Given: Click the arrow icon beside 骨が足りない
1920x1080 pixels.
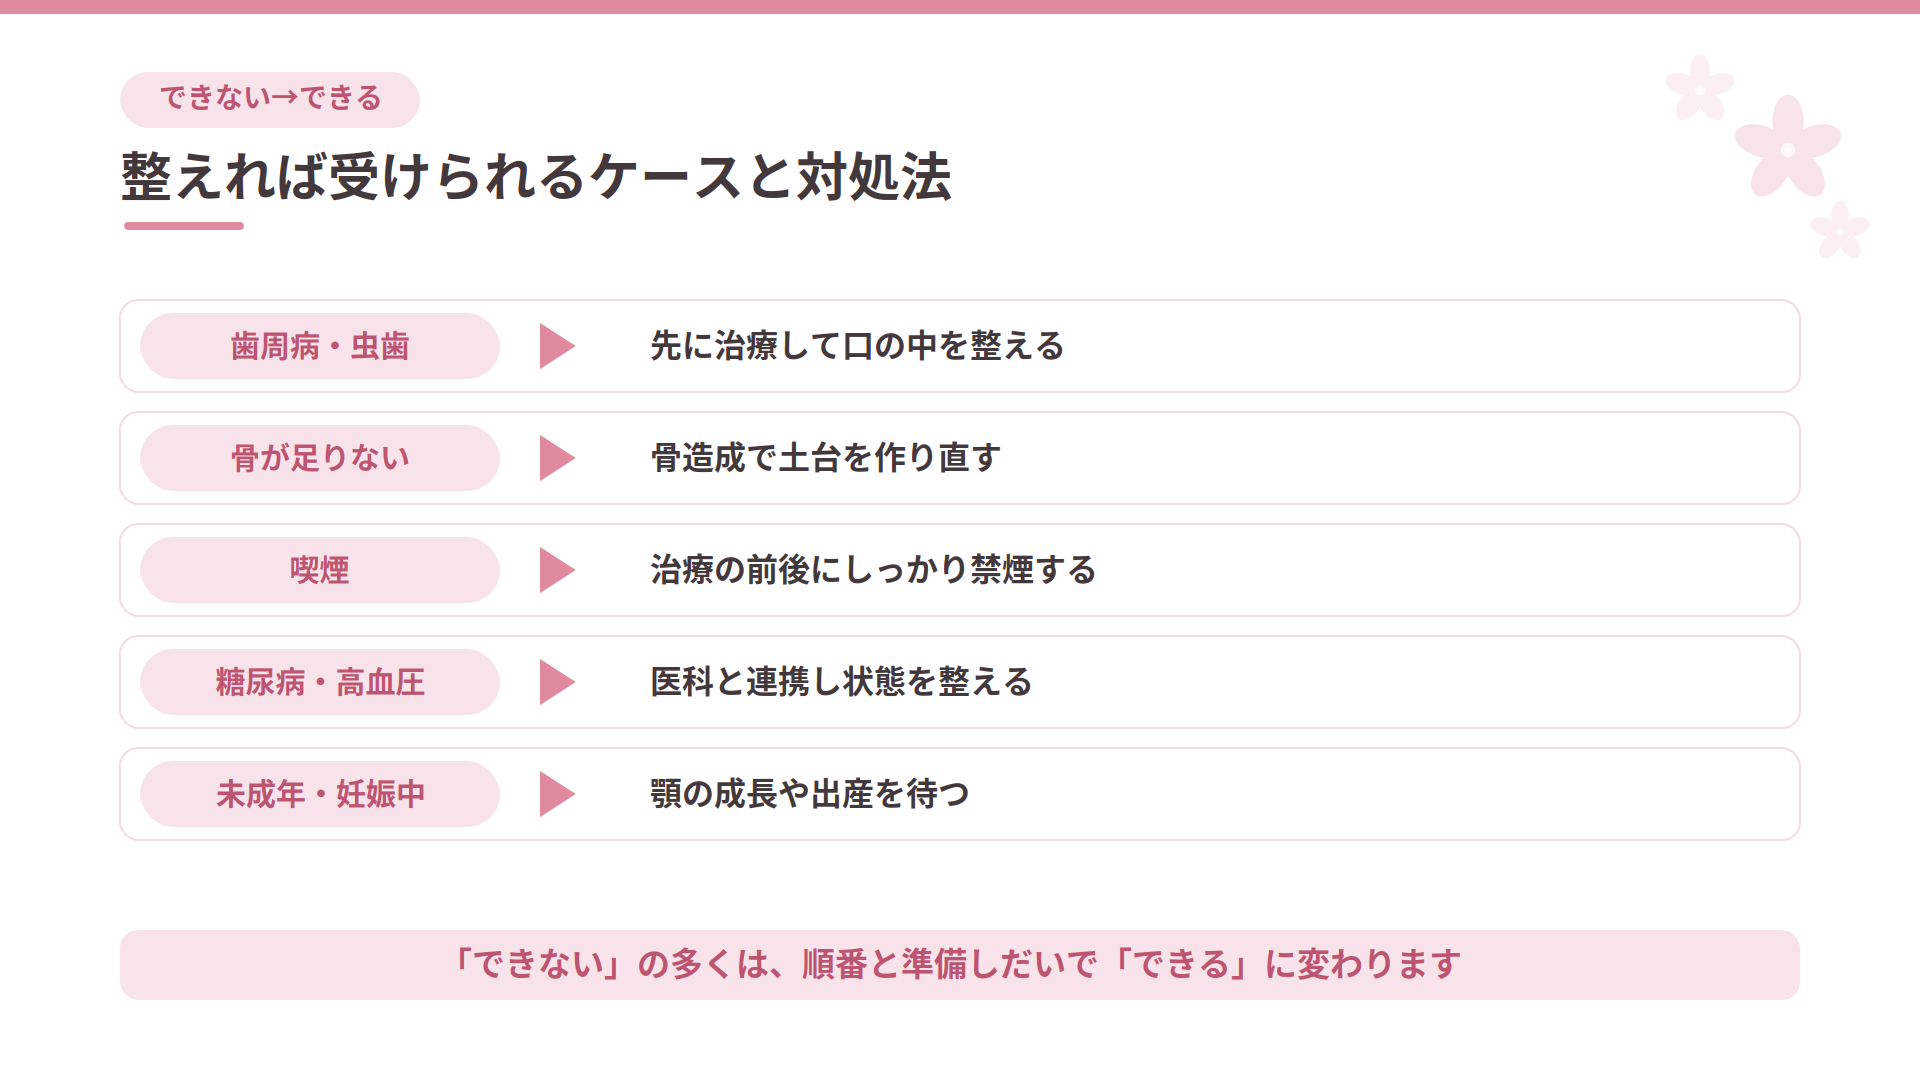Looking at the screenshot, I should coord(557,458).
